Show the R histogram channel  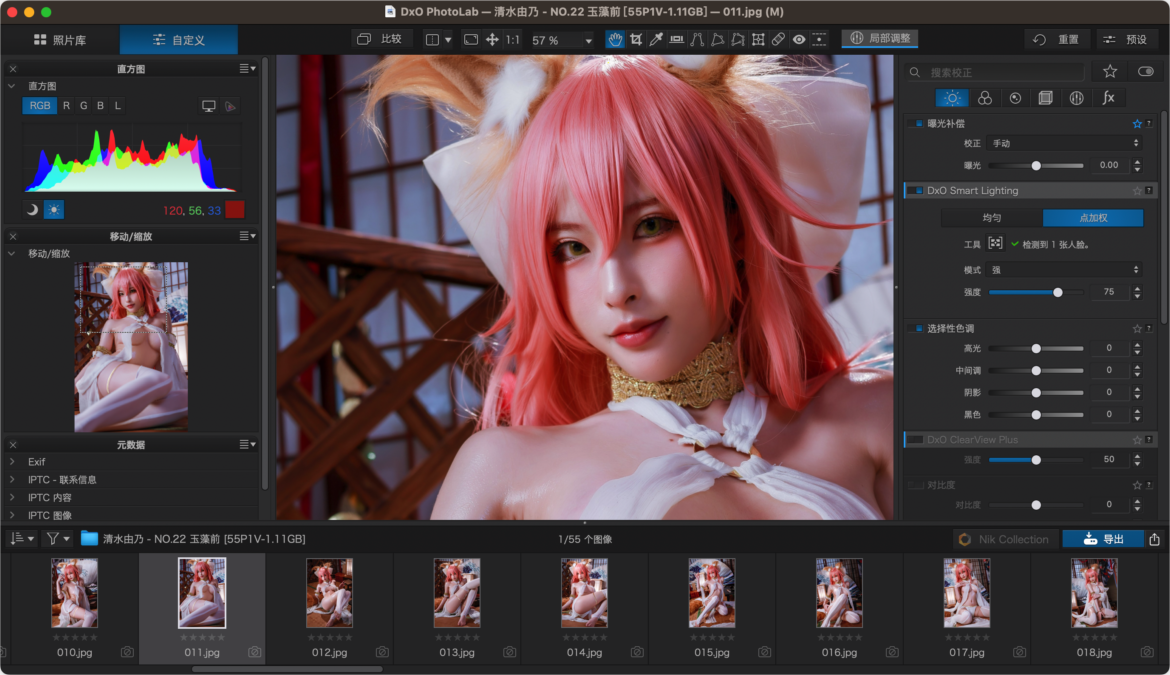(x=66, y=106)
